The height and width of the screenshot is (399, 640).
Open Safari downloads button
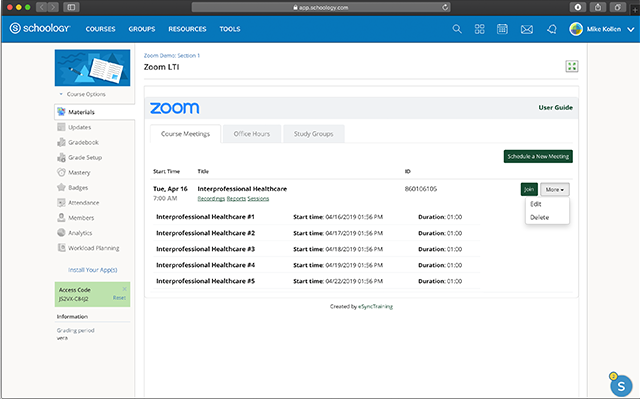578,7
